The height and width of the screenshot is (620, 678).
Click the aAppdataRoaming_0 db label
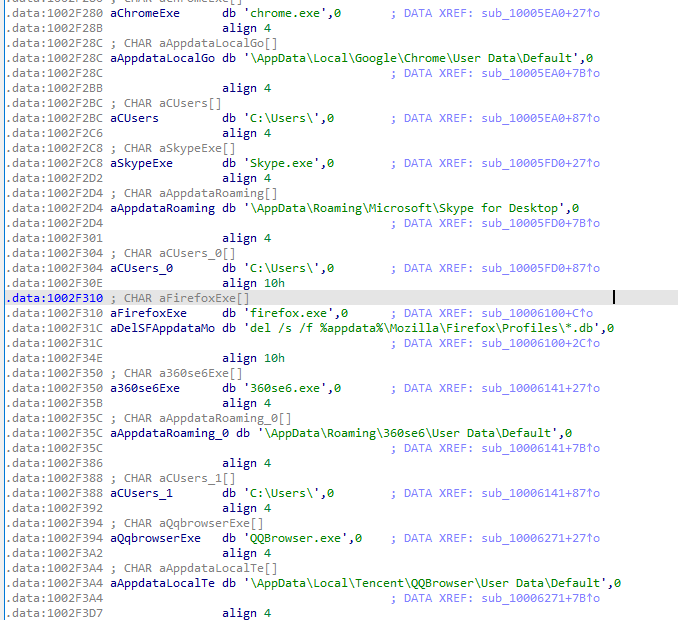170,433
